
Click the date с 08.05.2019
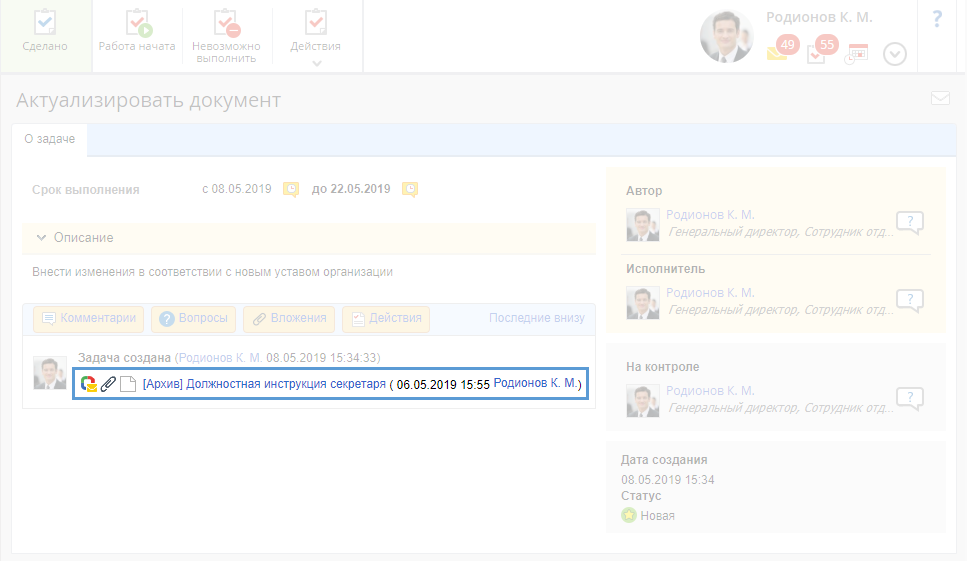[237, 189]
